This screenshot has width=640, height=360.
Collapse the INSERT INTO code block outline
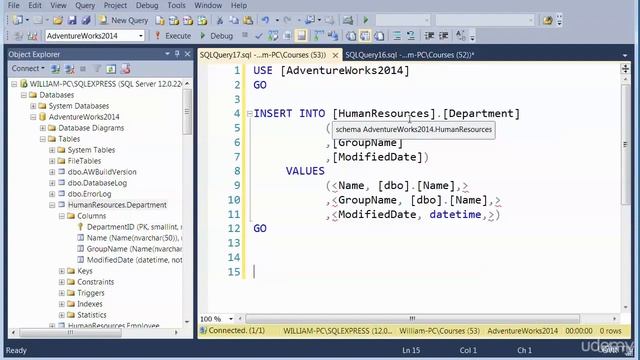(249, 113)
